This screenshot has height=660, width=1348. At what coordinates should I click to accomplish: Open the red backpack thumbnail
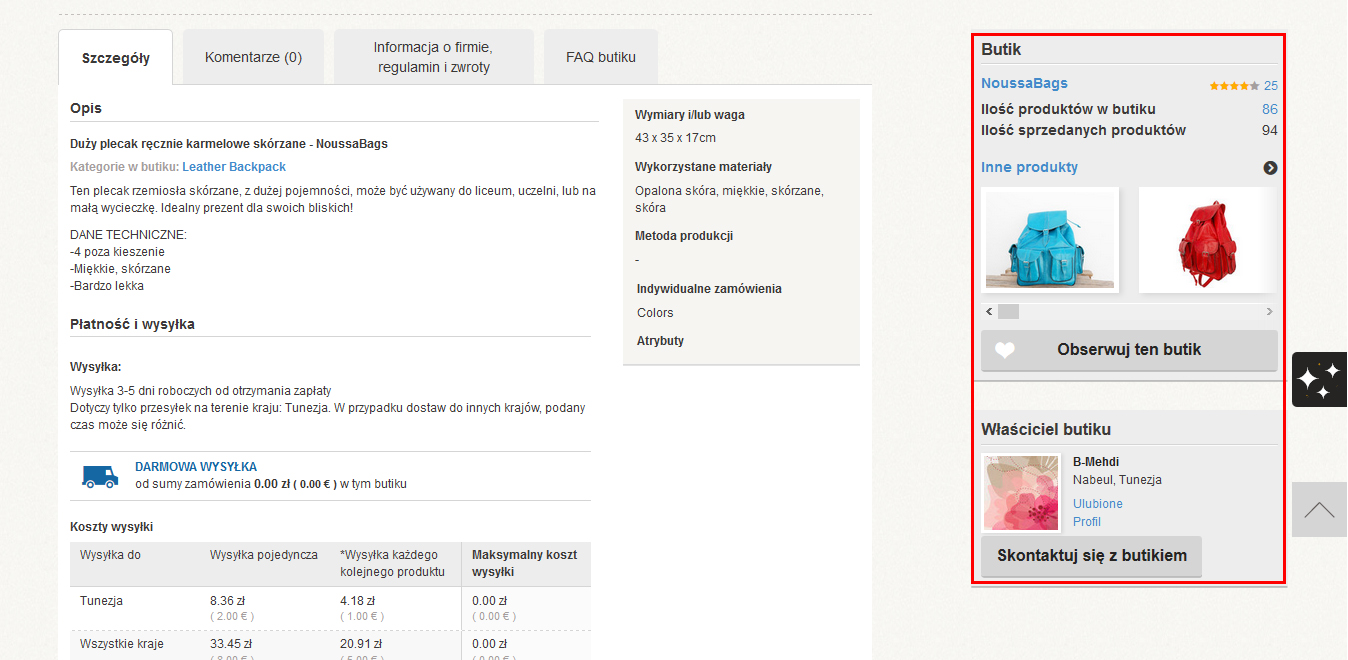pyautogui.click(x=1207, y=240)
